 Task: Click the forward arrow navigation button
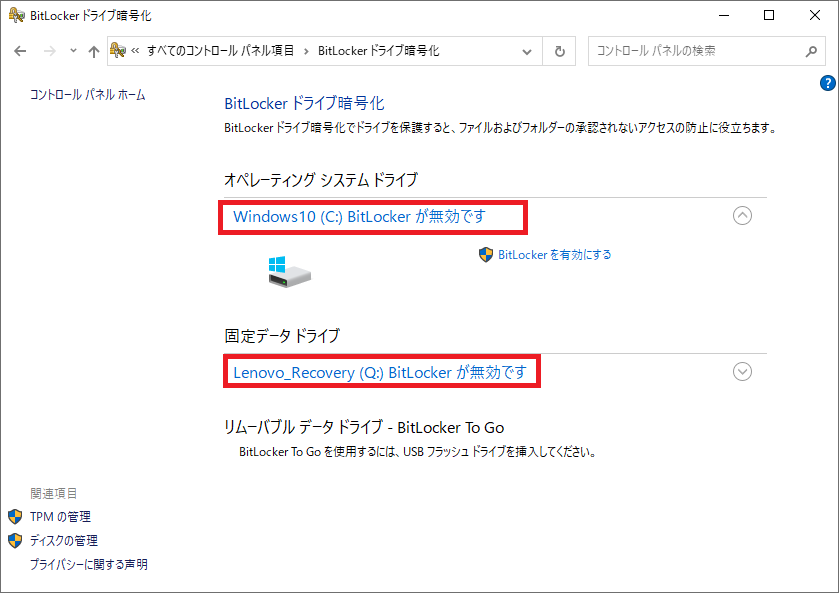pyautogui.click(x=49, y=51)
